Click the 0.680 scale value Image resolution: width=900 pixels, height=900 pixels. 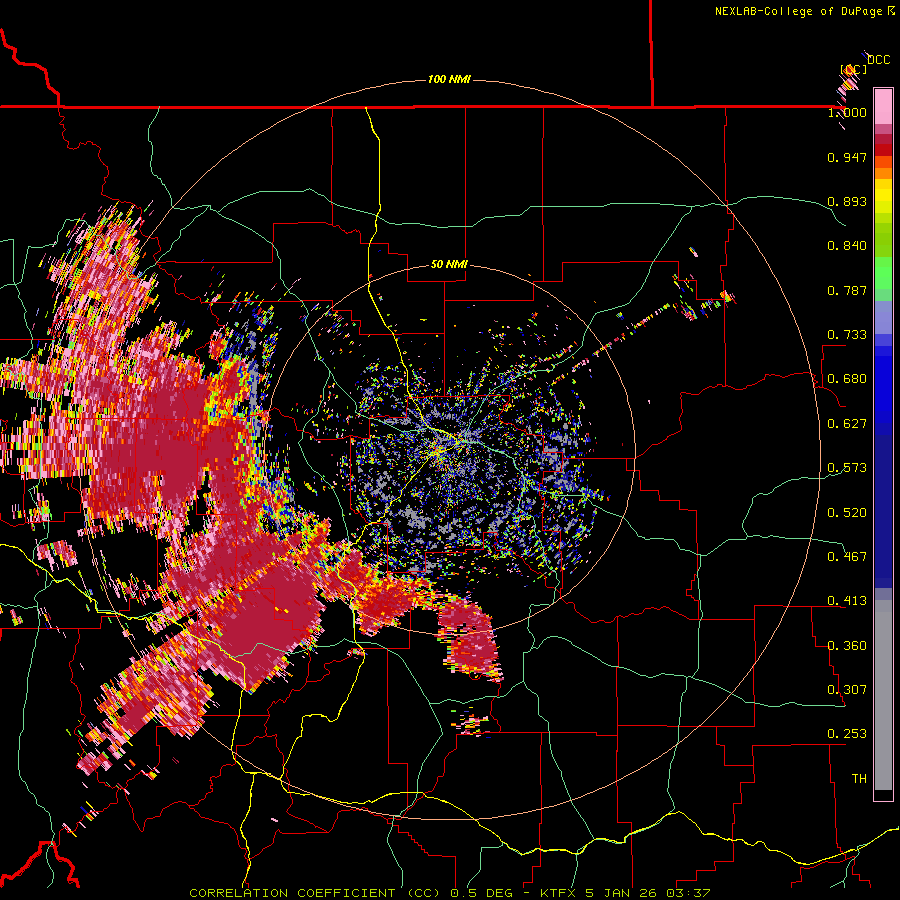coord(847,379)
